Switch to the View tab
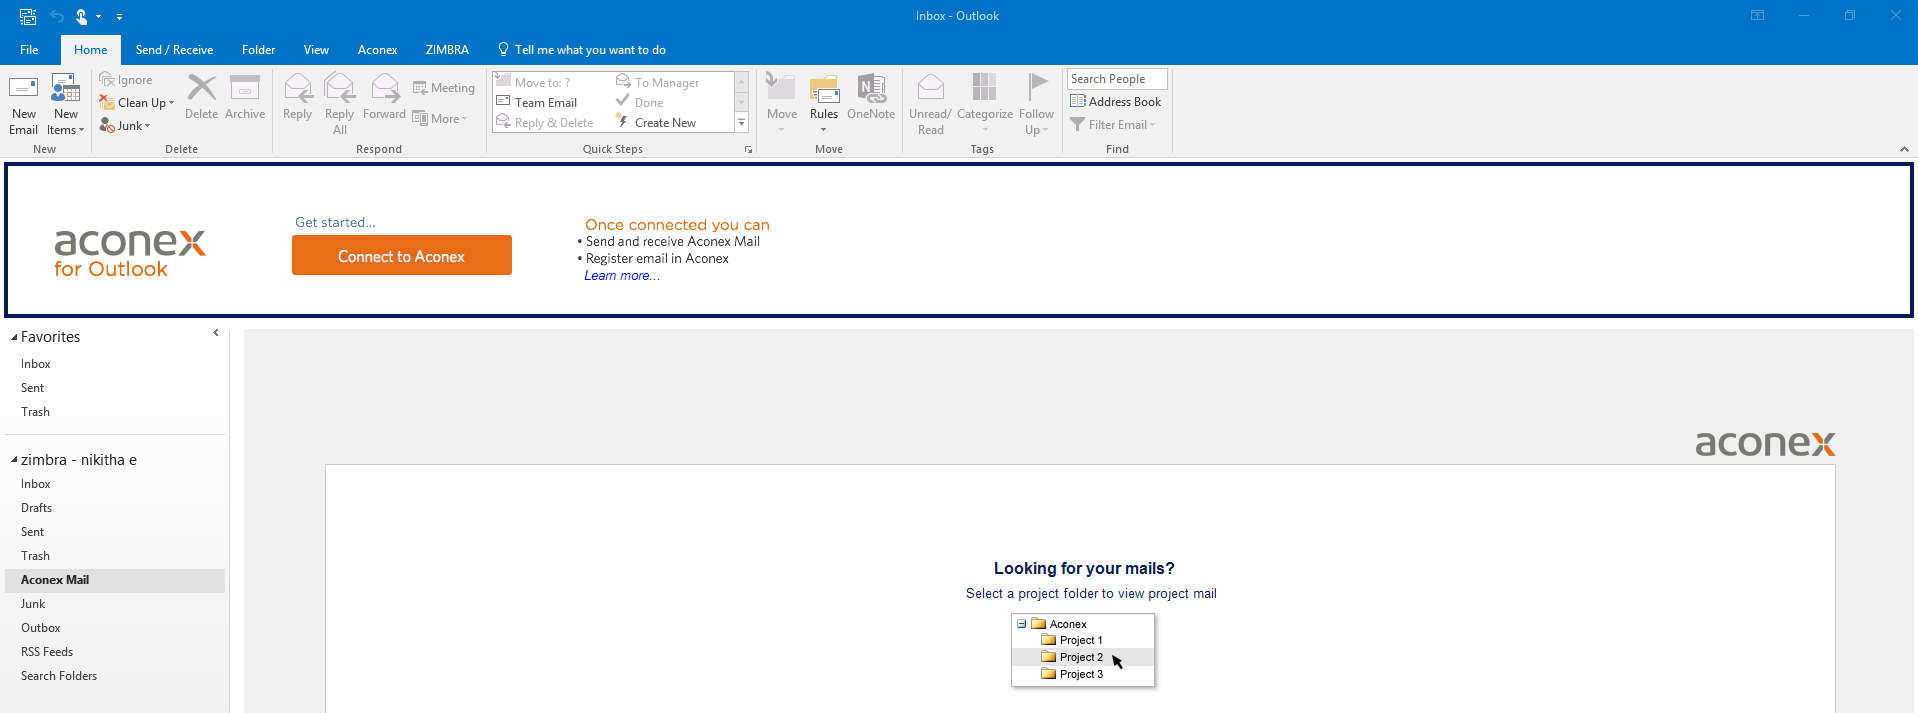Viewport: 1918px width, 713px height. 316,50
